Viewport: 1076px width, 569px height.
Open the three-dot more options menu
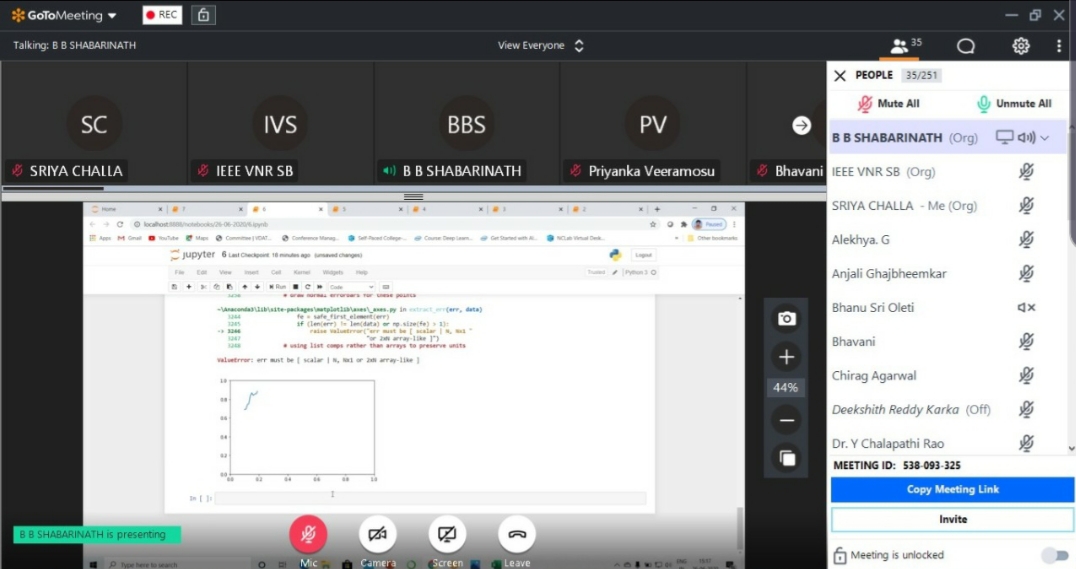point(1058,46)
